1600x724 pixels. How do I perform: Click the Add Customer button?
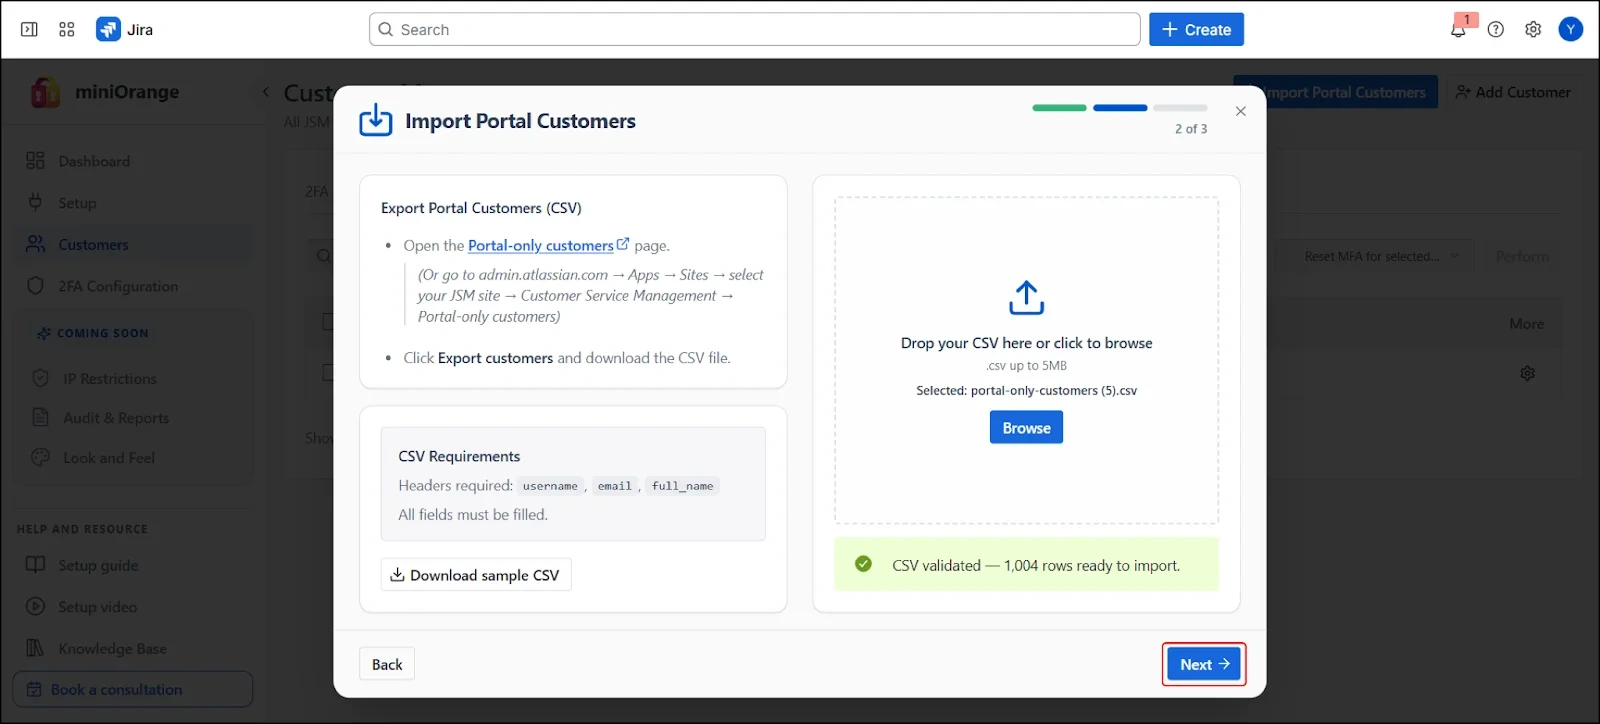pyautogui.click(x=1513, y=92)
